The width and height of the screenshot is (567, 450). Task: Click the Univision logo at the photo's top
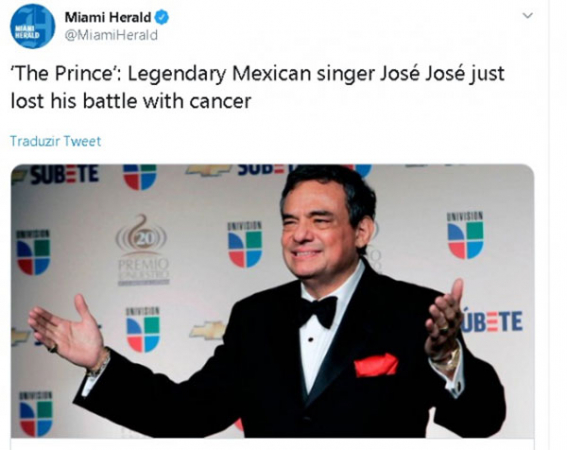click(140, 177)
